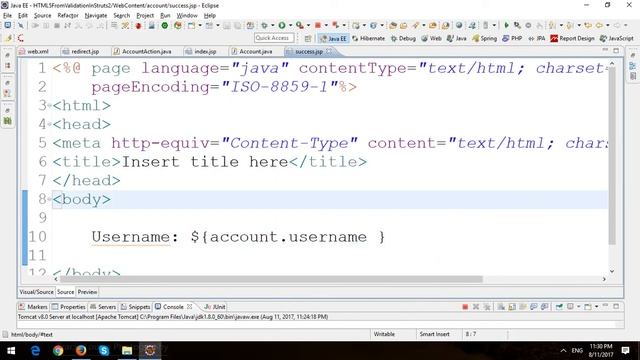Click the scroll right arrow of editor
640x360 pixels.
point(604,279)
